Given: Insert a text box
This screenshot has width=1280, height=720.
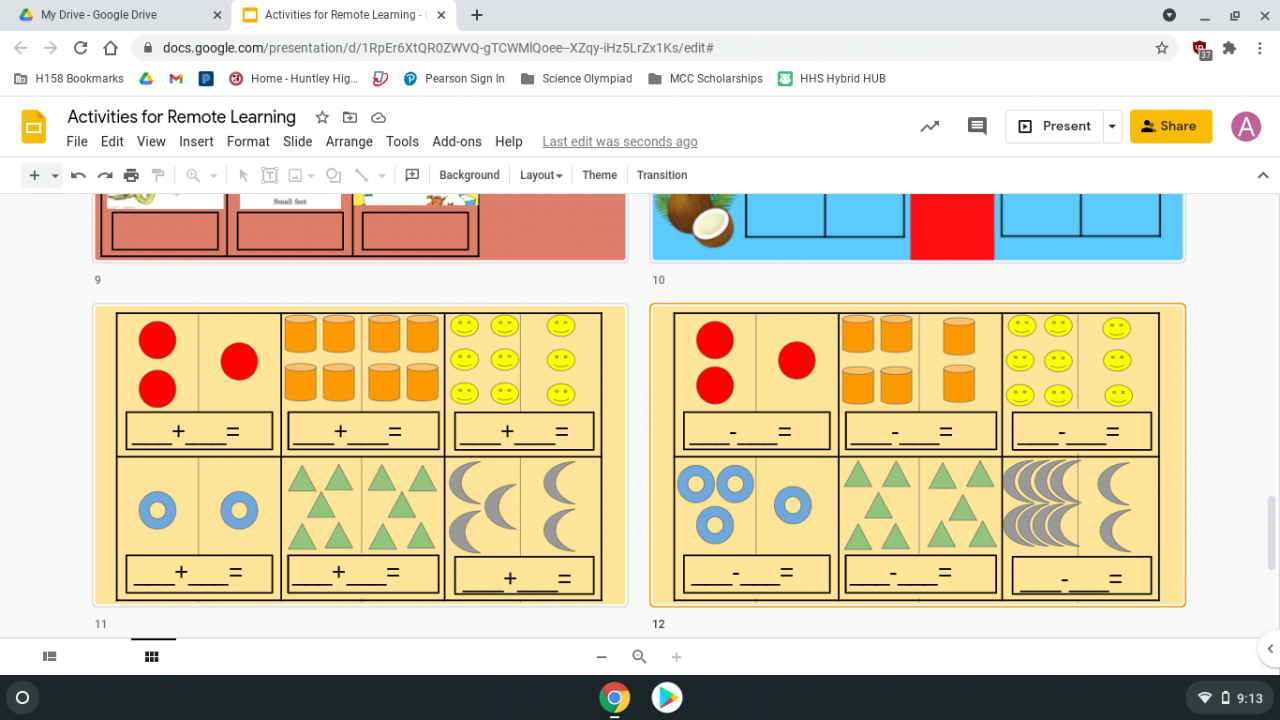Looking at the screenshot, I should pos(269,175).
